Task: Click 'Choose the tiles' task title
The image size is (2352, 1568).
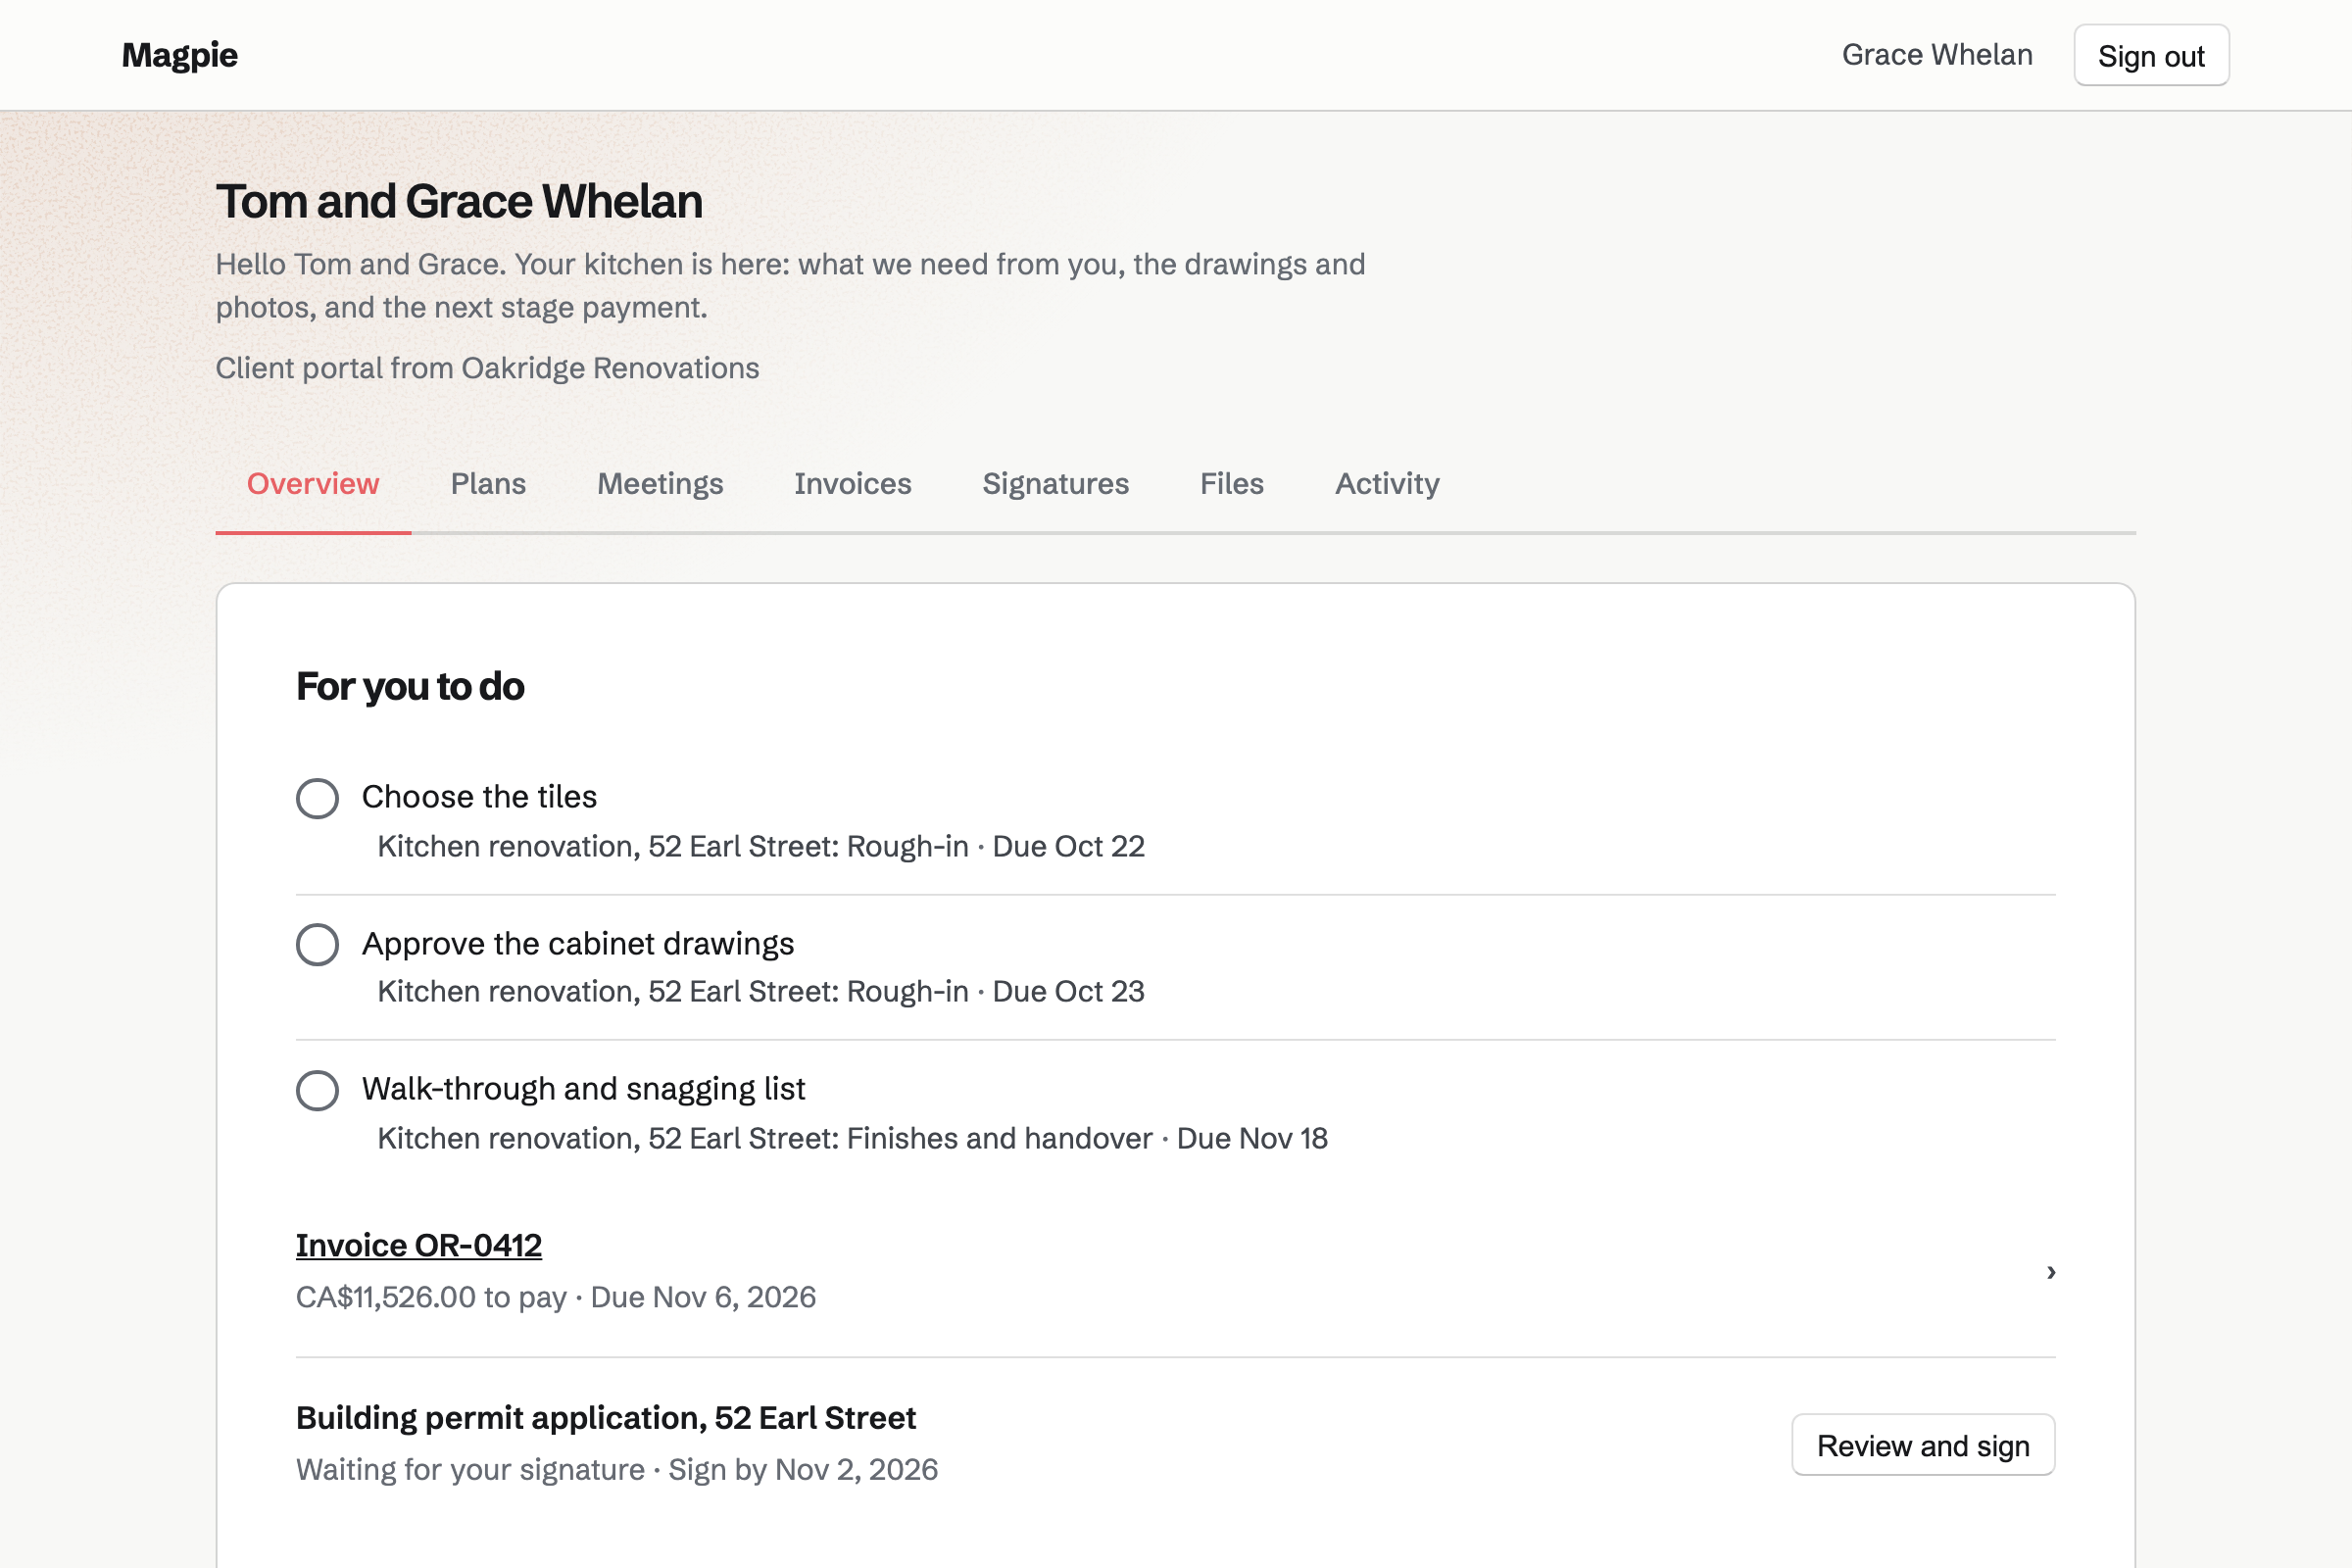Action: pos(479,797)
